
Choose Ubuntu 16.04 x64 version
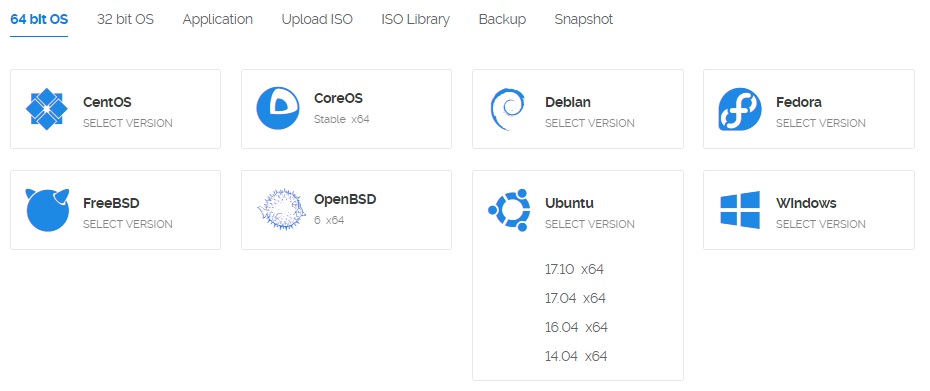coord(577,328)
